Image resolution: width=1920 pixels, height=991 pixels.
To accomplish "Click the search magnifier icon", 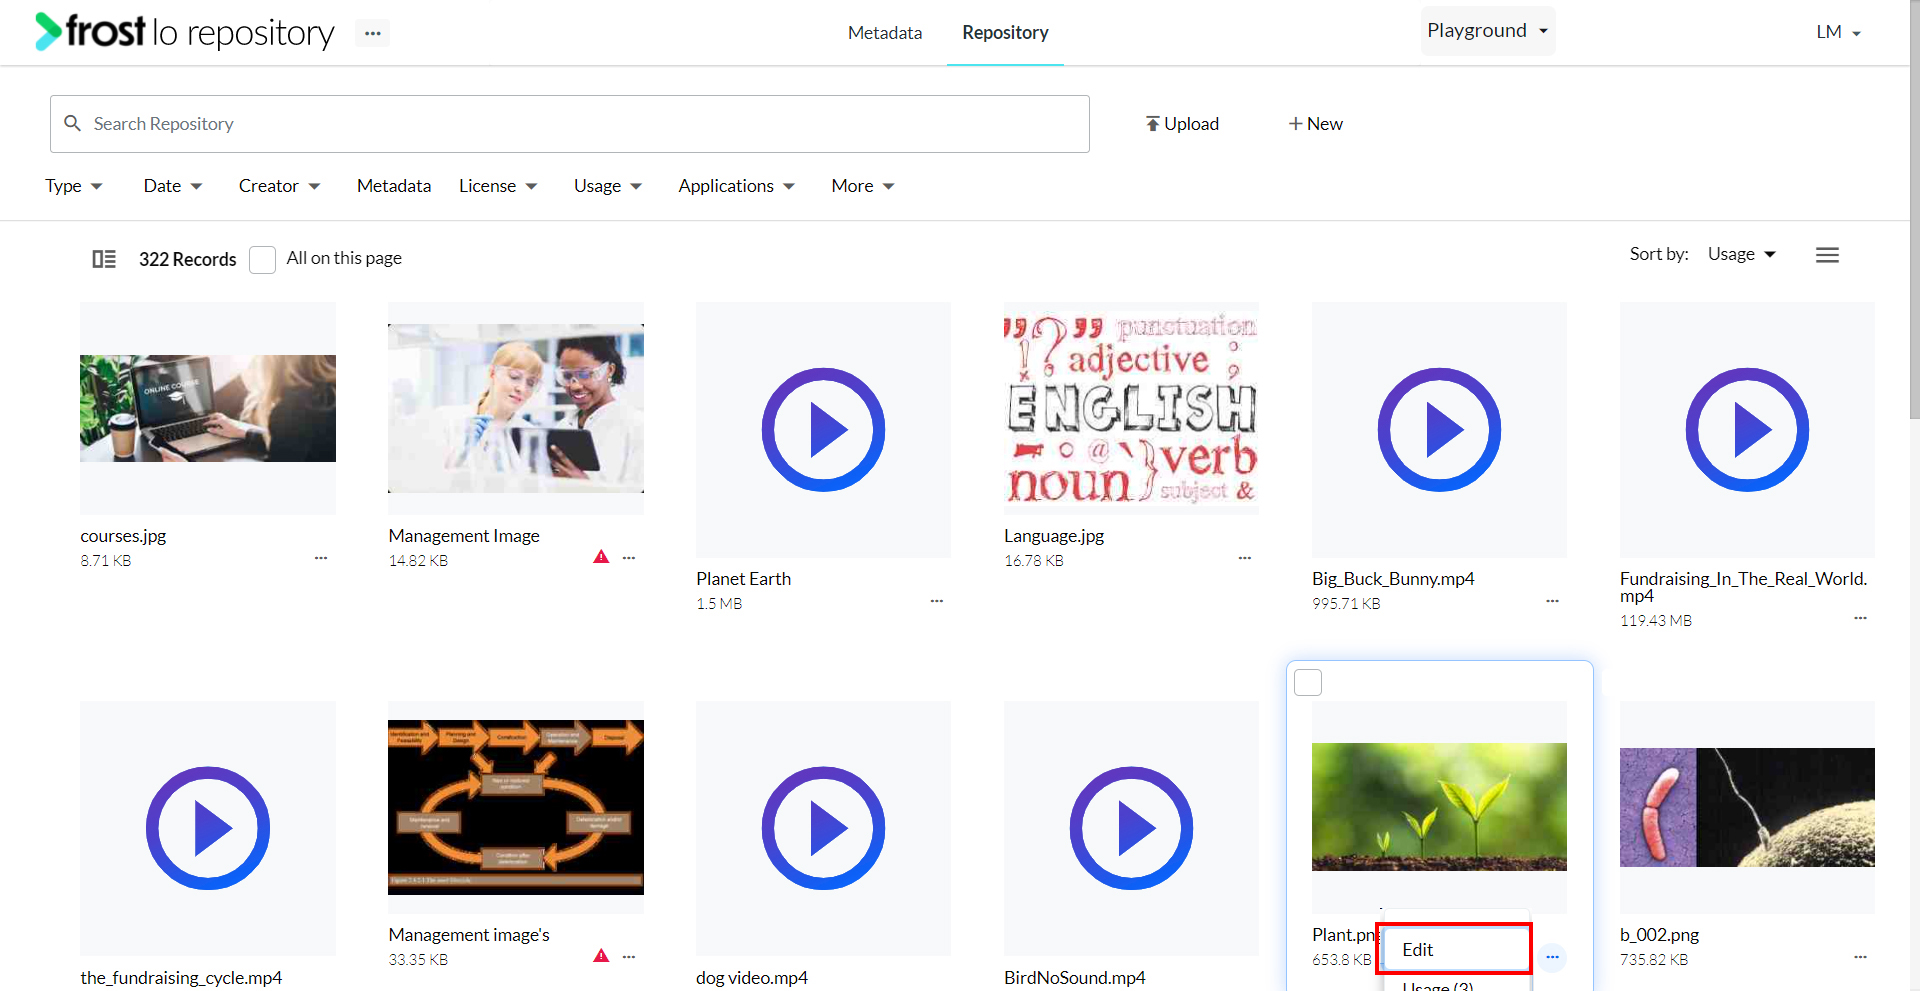I will [72, 123].
